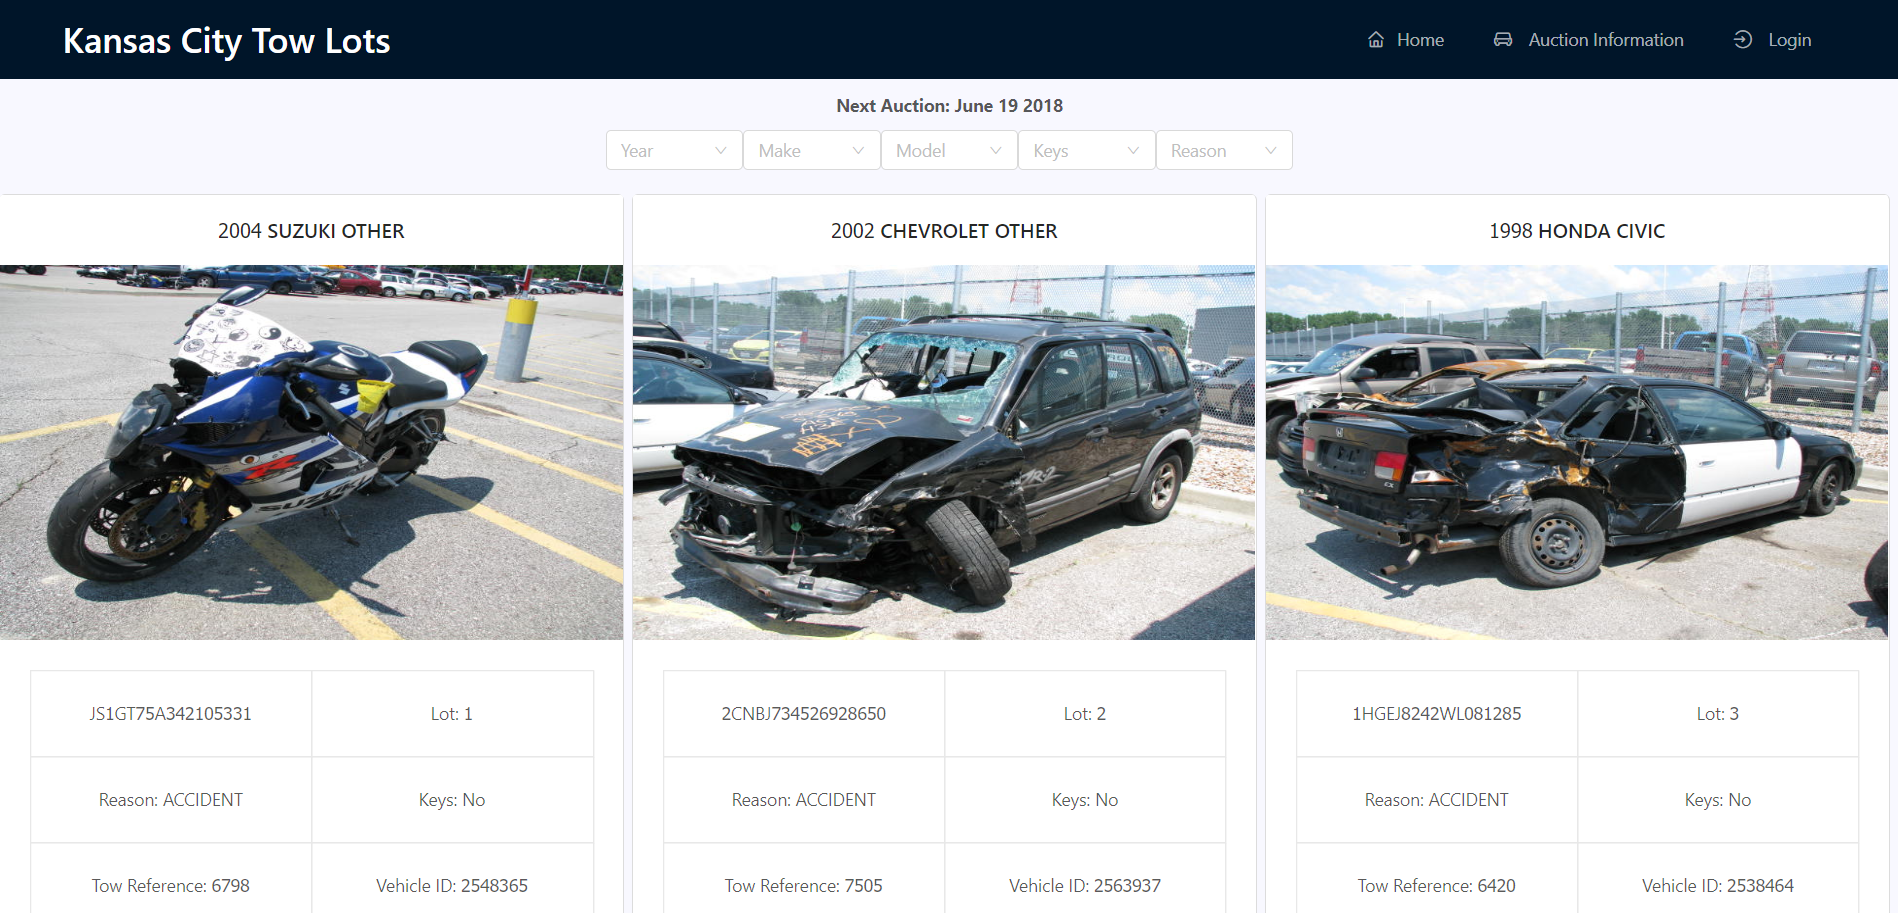Click the Model dropdown chevron icon
The width and height of the screenshot is (1898, 913).
(995, 150)
